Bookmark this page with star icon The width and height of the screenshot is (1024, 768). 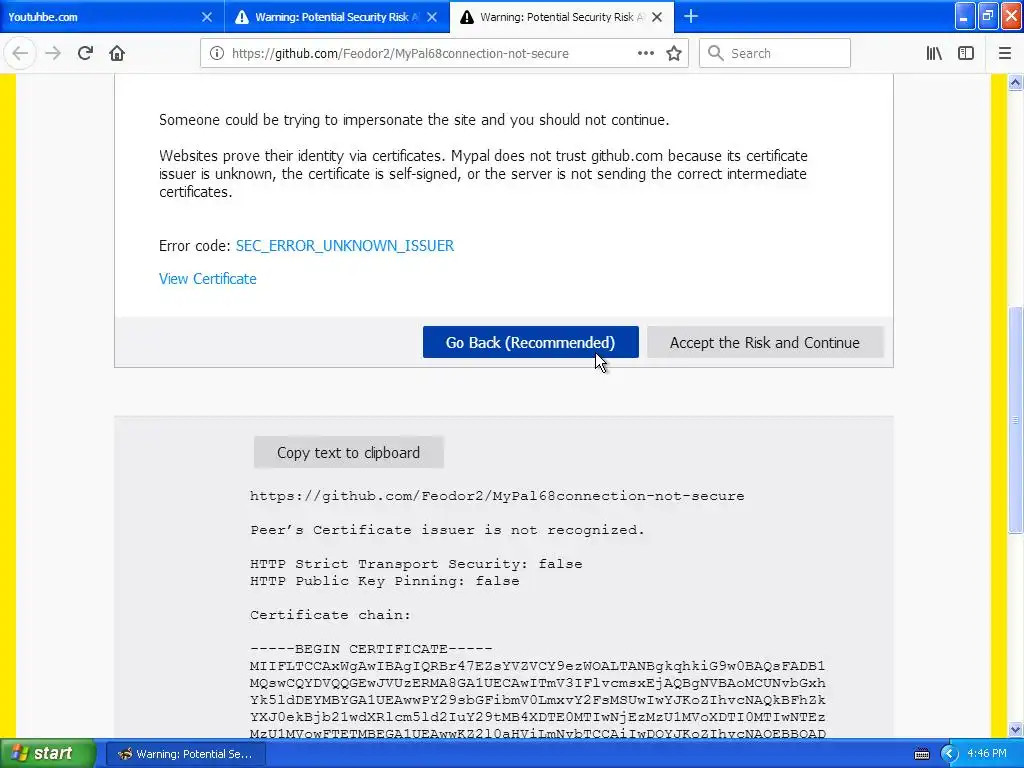pyautogui.click(x=674, y=54)
